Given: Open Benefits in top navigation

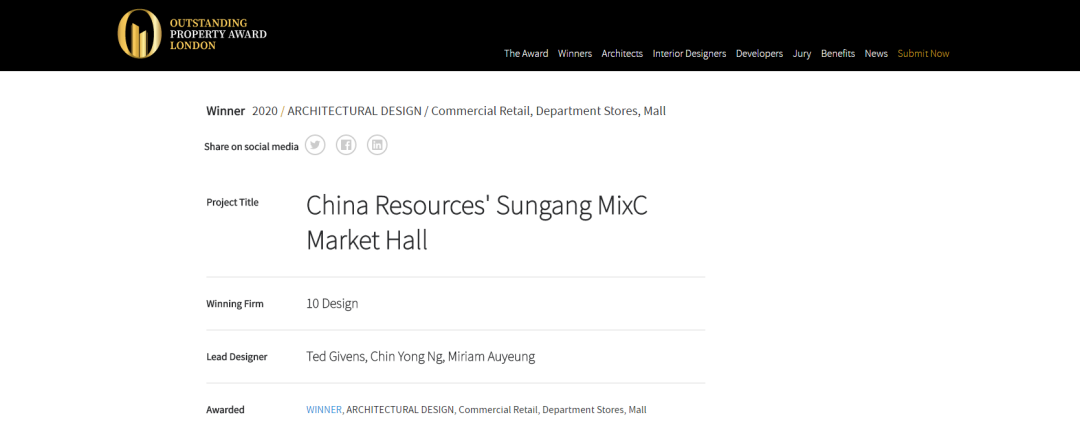Looking at the screenshot, I should point(838,54).
